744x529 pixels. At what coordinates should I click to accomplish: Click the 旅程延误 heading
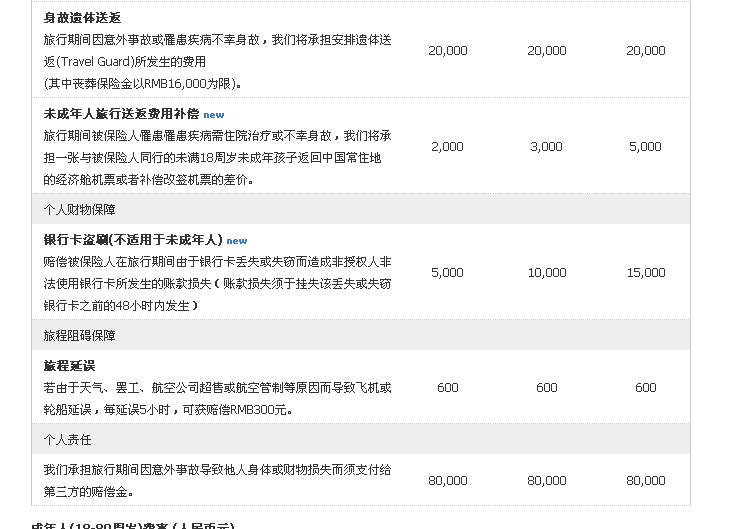[x=69, y=366]
